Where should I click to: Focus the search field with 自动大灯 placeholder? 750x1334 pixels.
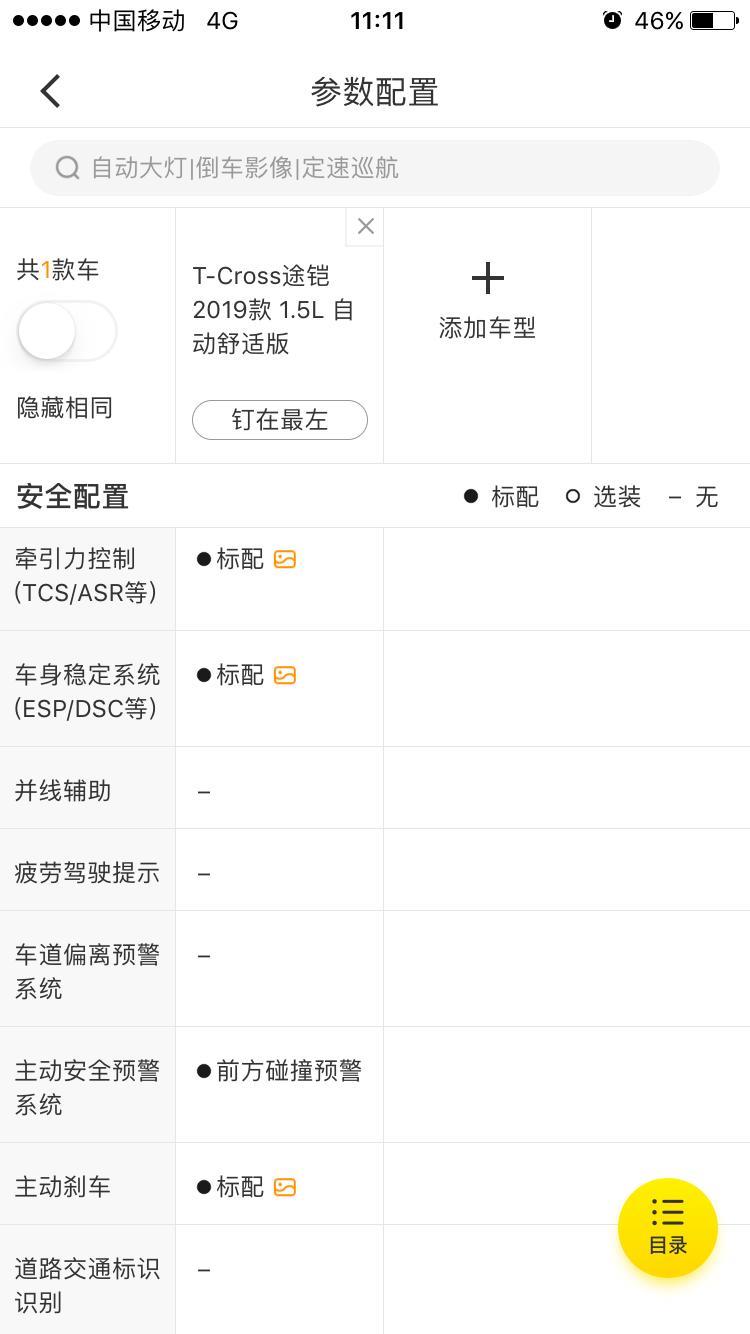(x=375, y=168)
